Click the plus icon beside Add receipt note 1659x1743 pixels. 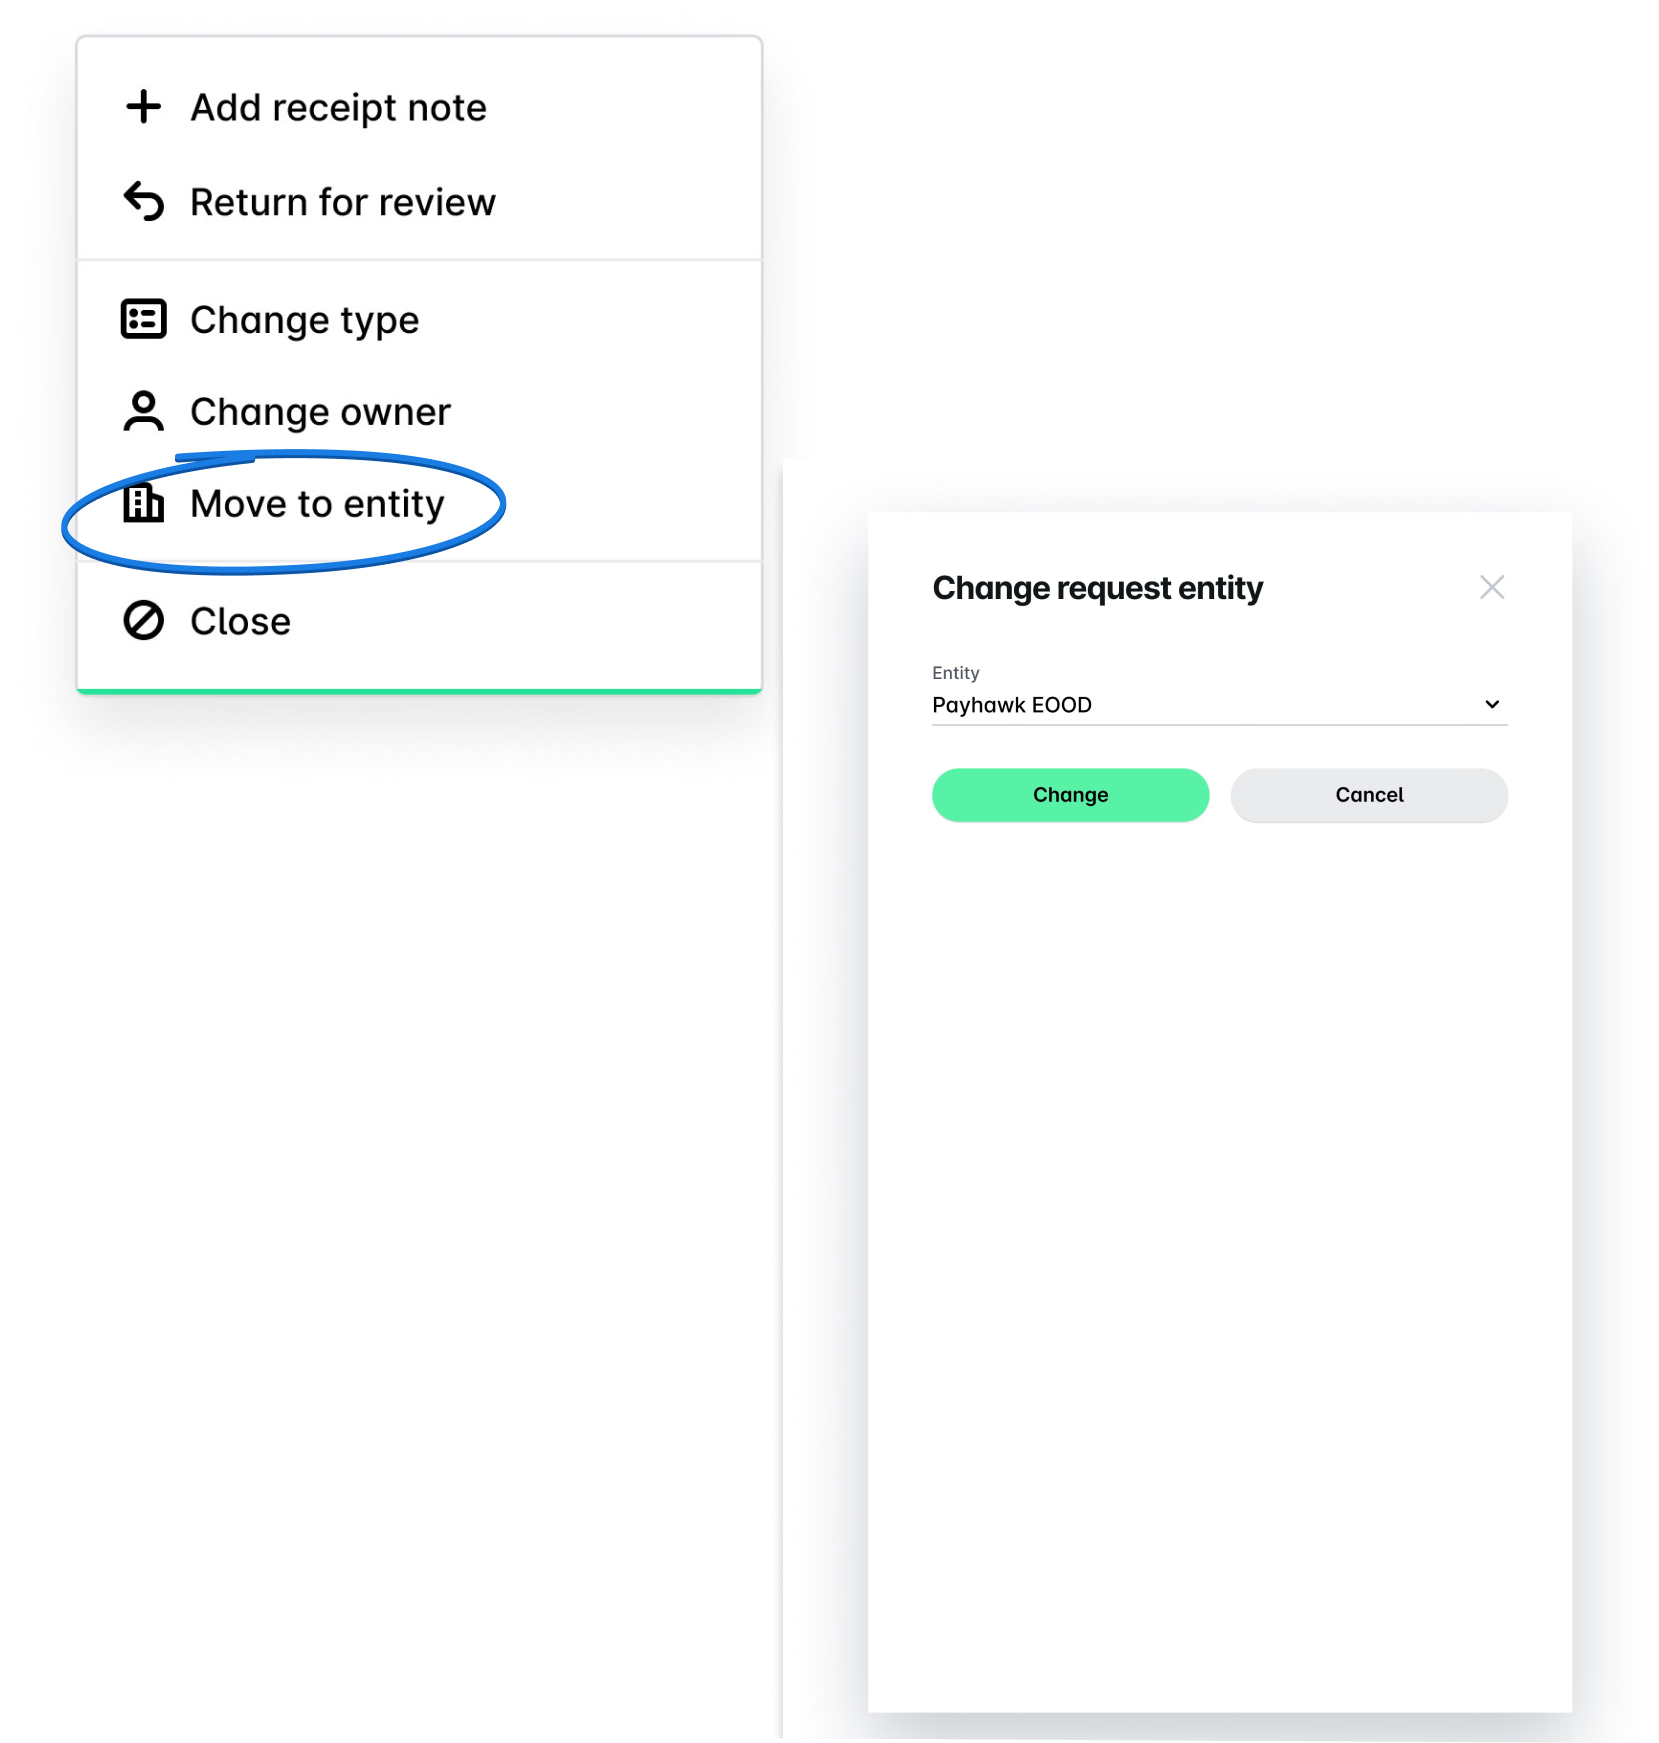[143, 106]
